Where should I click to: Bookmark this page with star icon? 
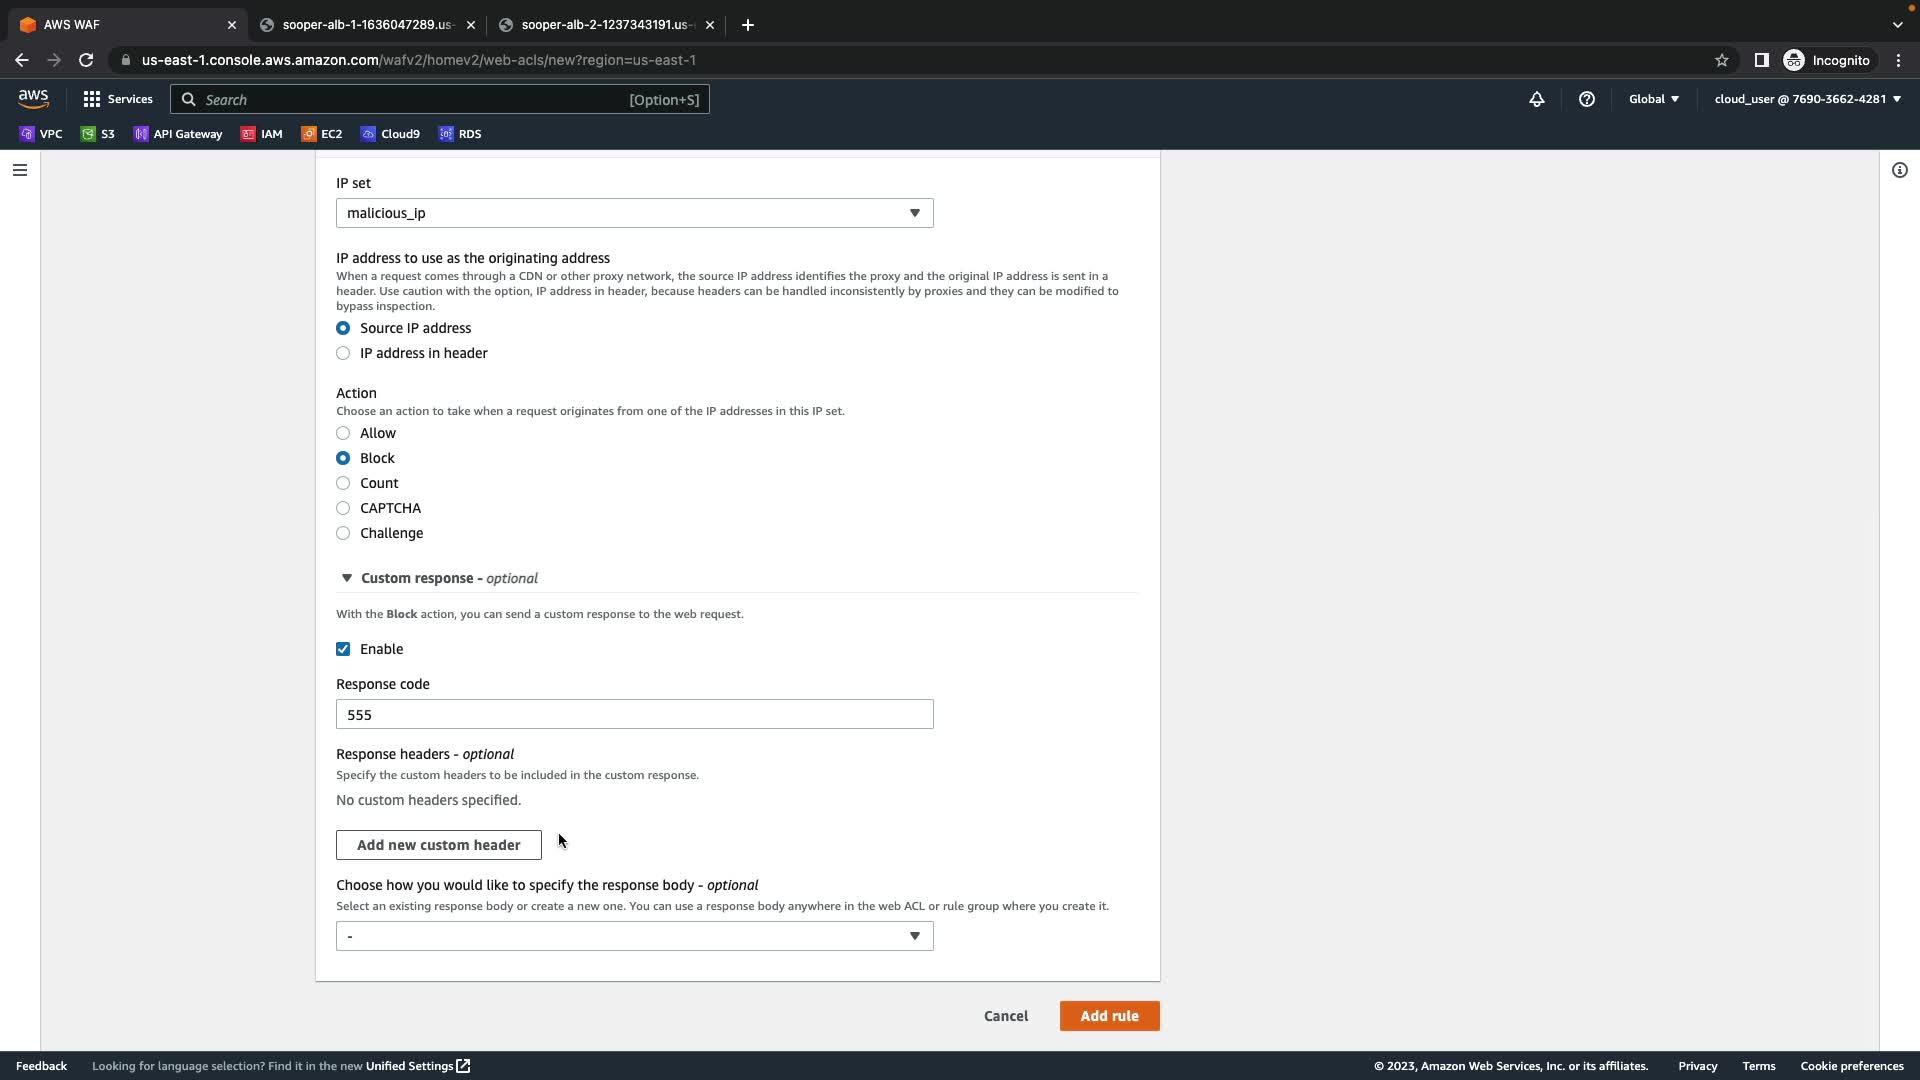click(1721, 60)
